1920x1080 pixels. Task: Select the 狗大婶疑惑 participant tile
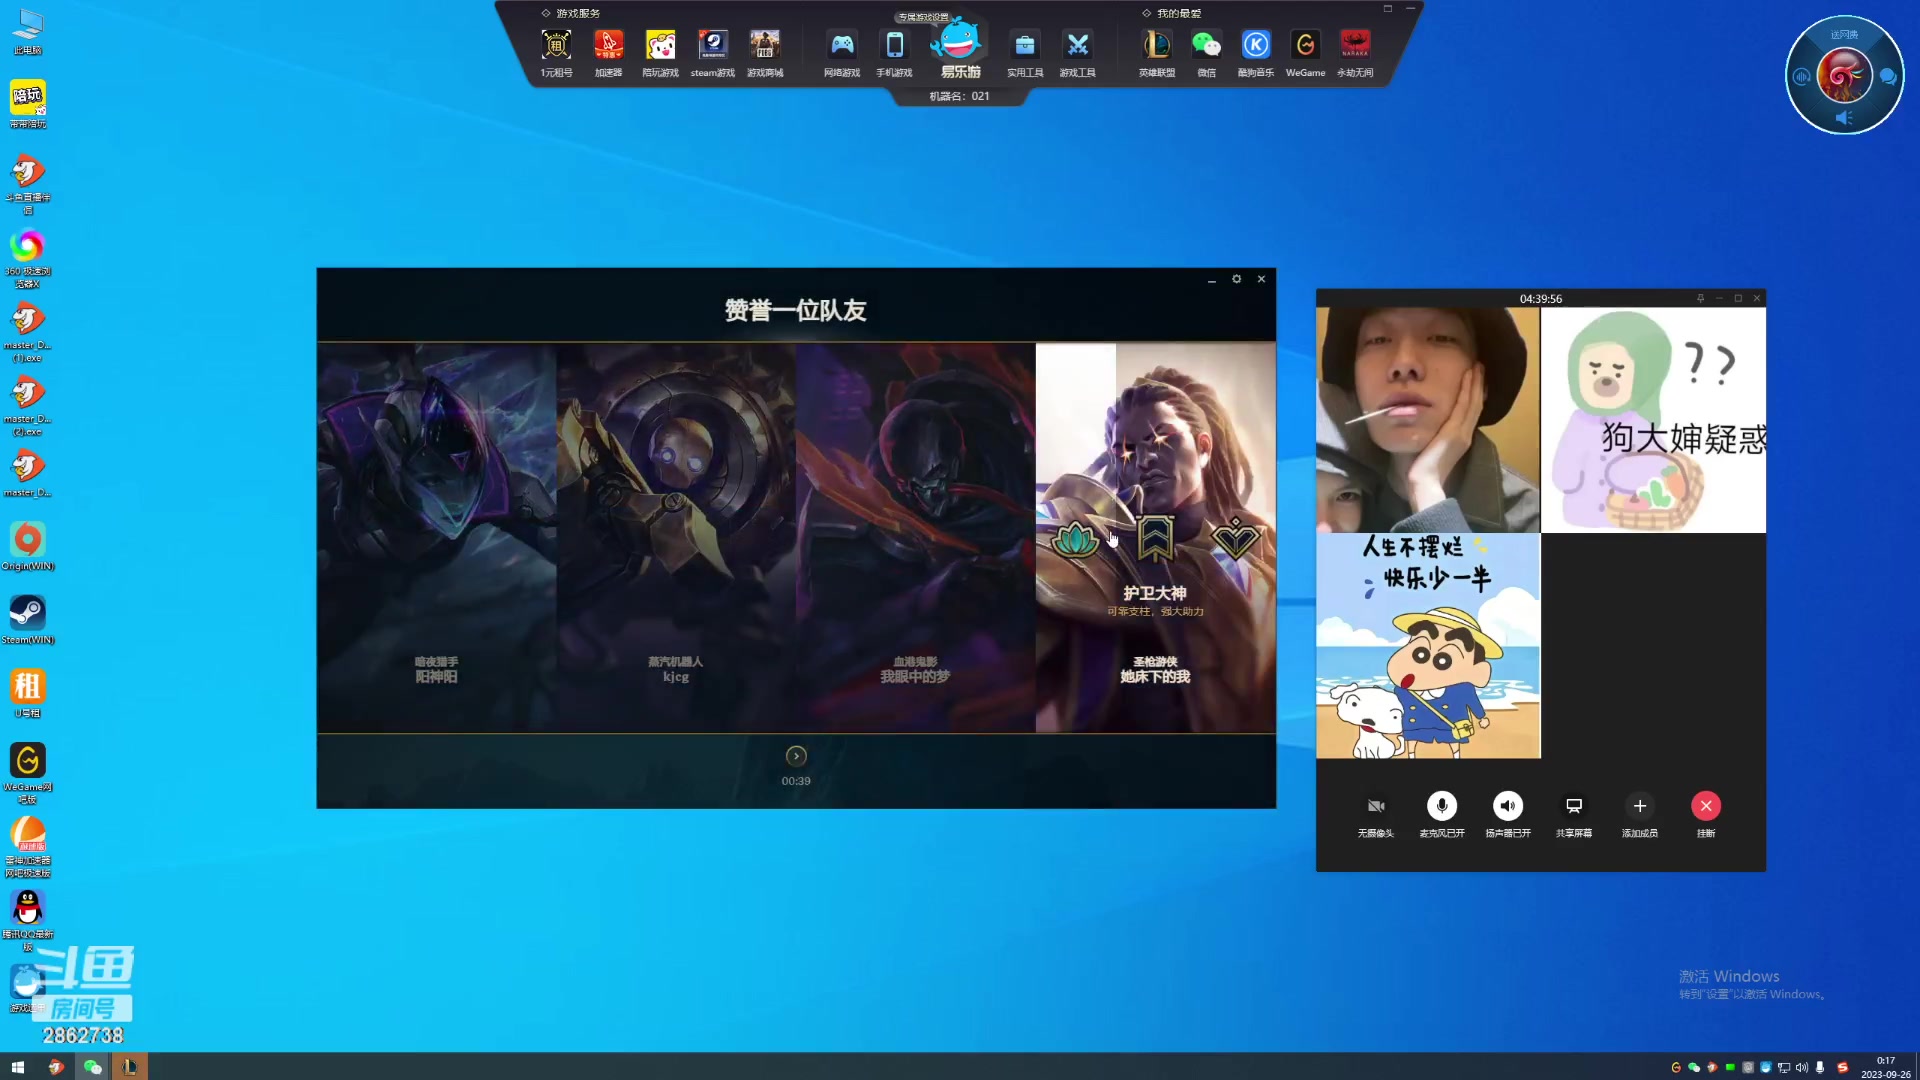[1654, 420]
